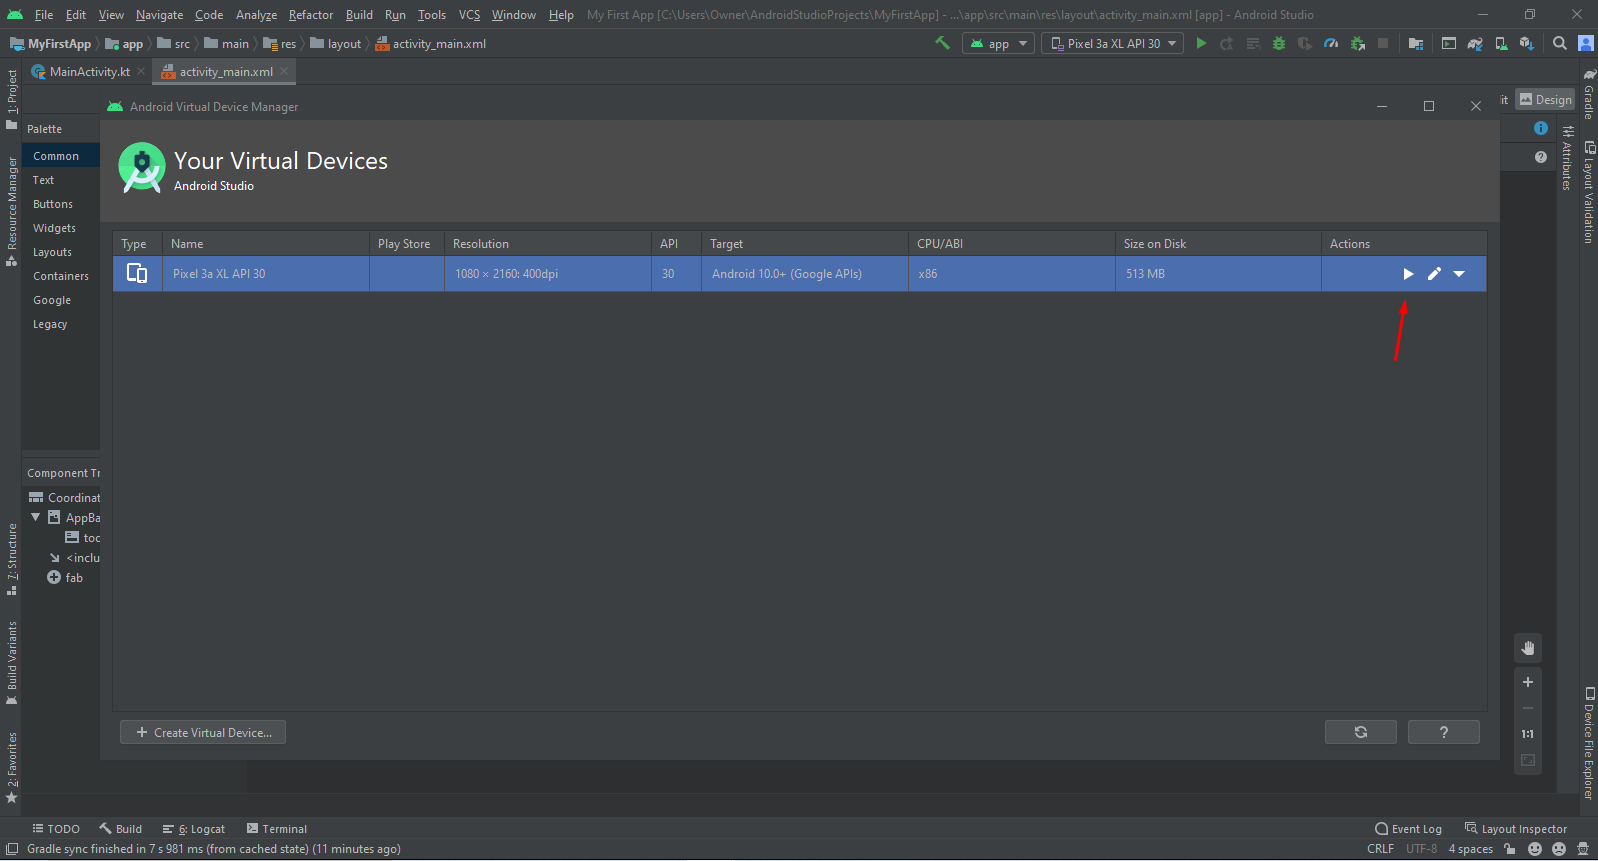1598x861 pixels.
Task: Switch to Design view mode
Action: (x=1545, y=100)
